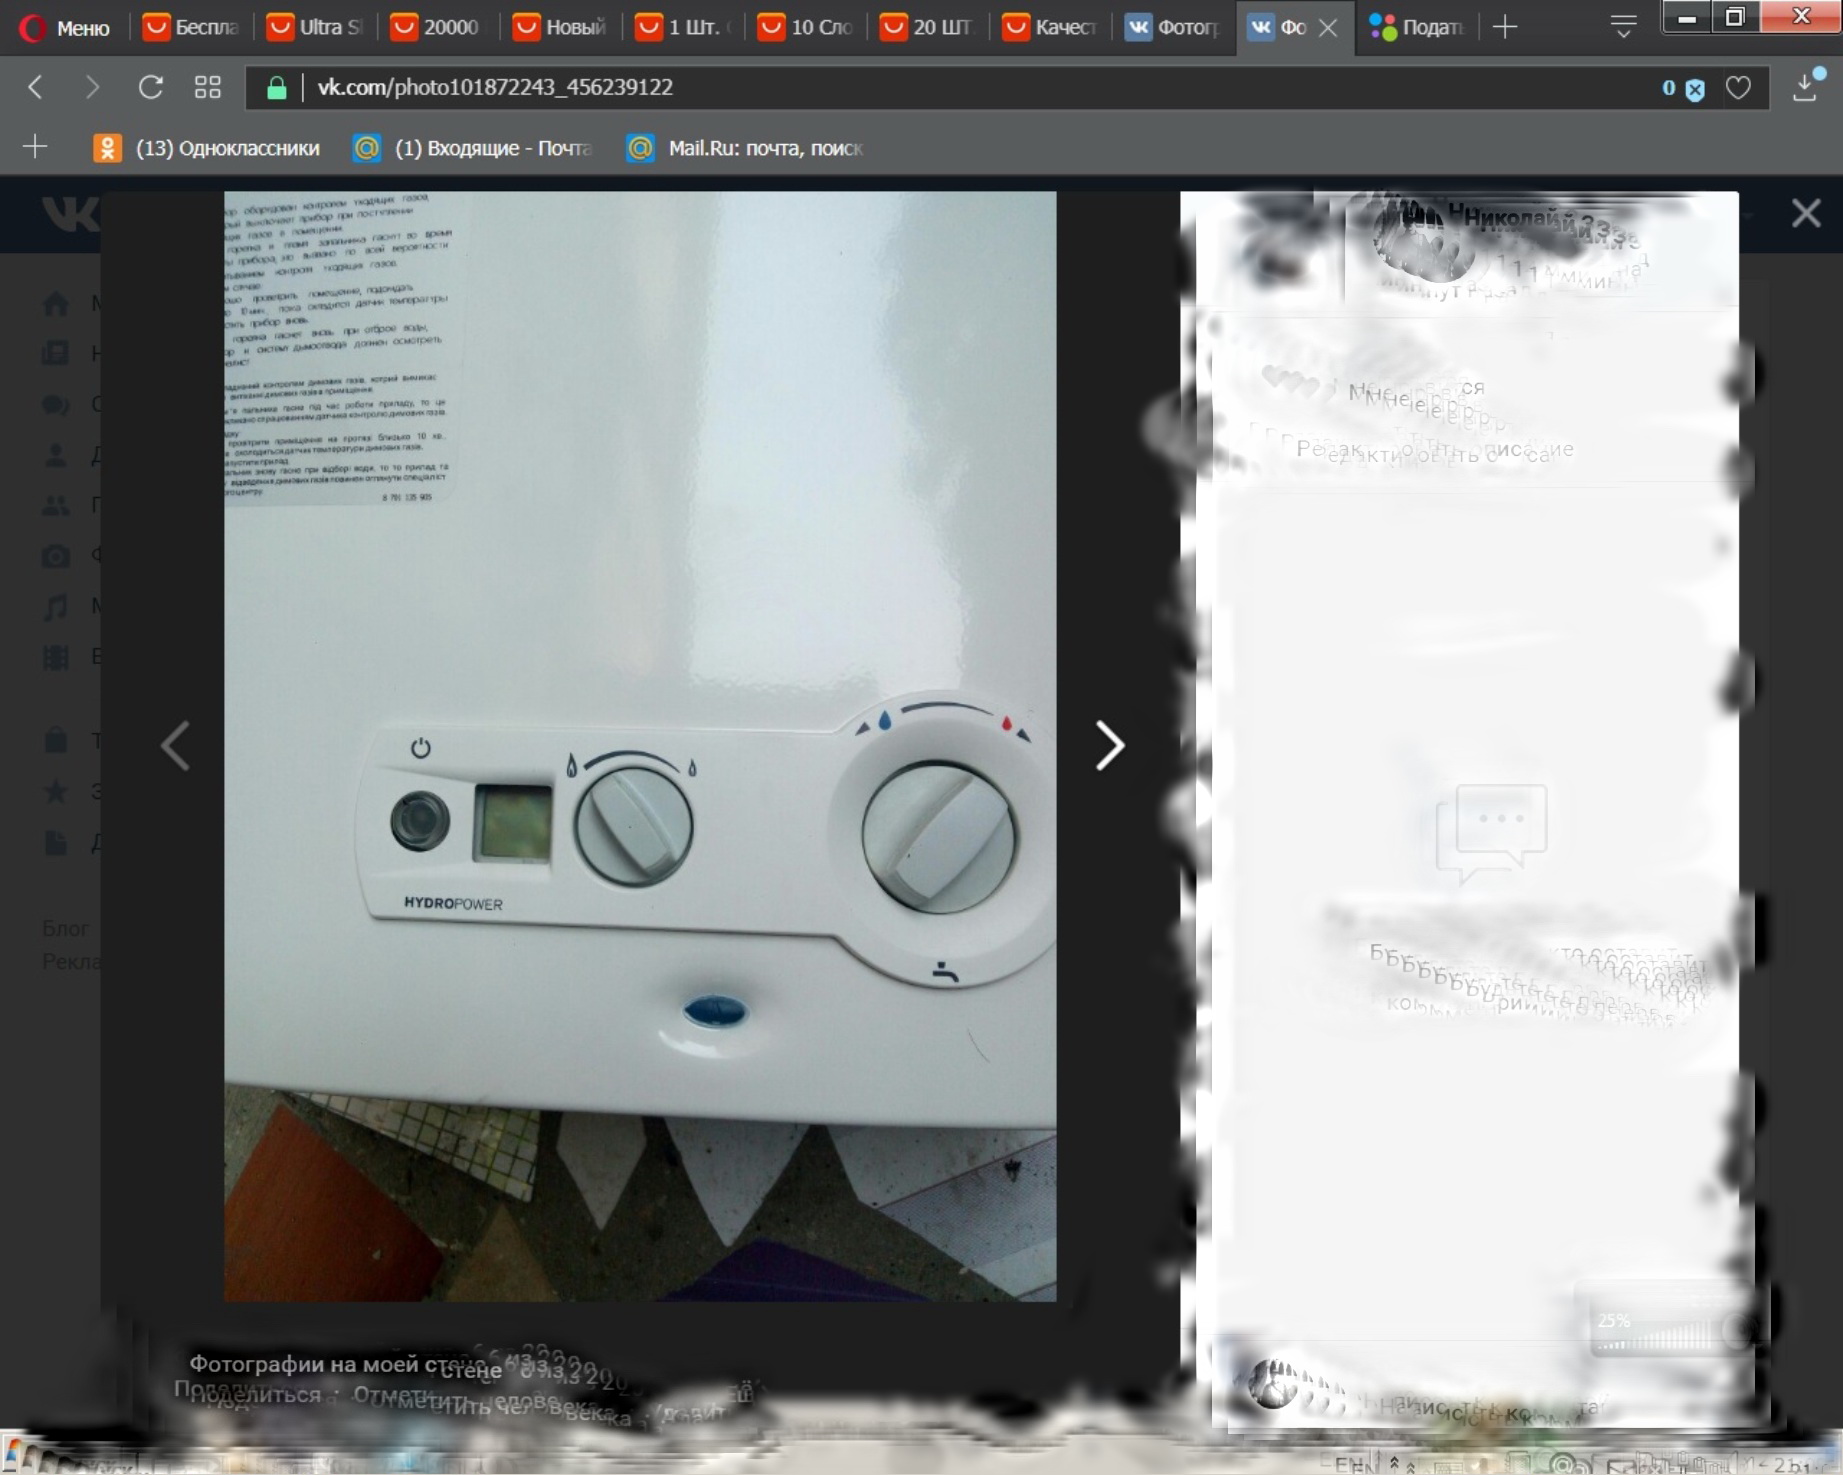Click the heart bookmark icon in address bar

coord(1738,88)
